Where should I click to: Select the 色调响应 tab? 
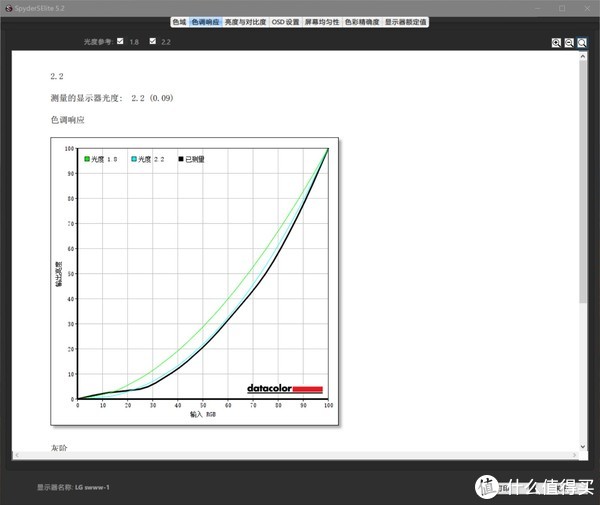[205, 22]
